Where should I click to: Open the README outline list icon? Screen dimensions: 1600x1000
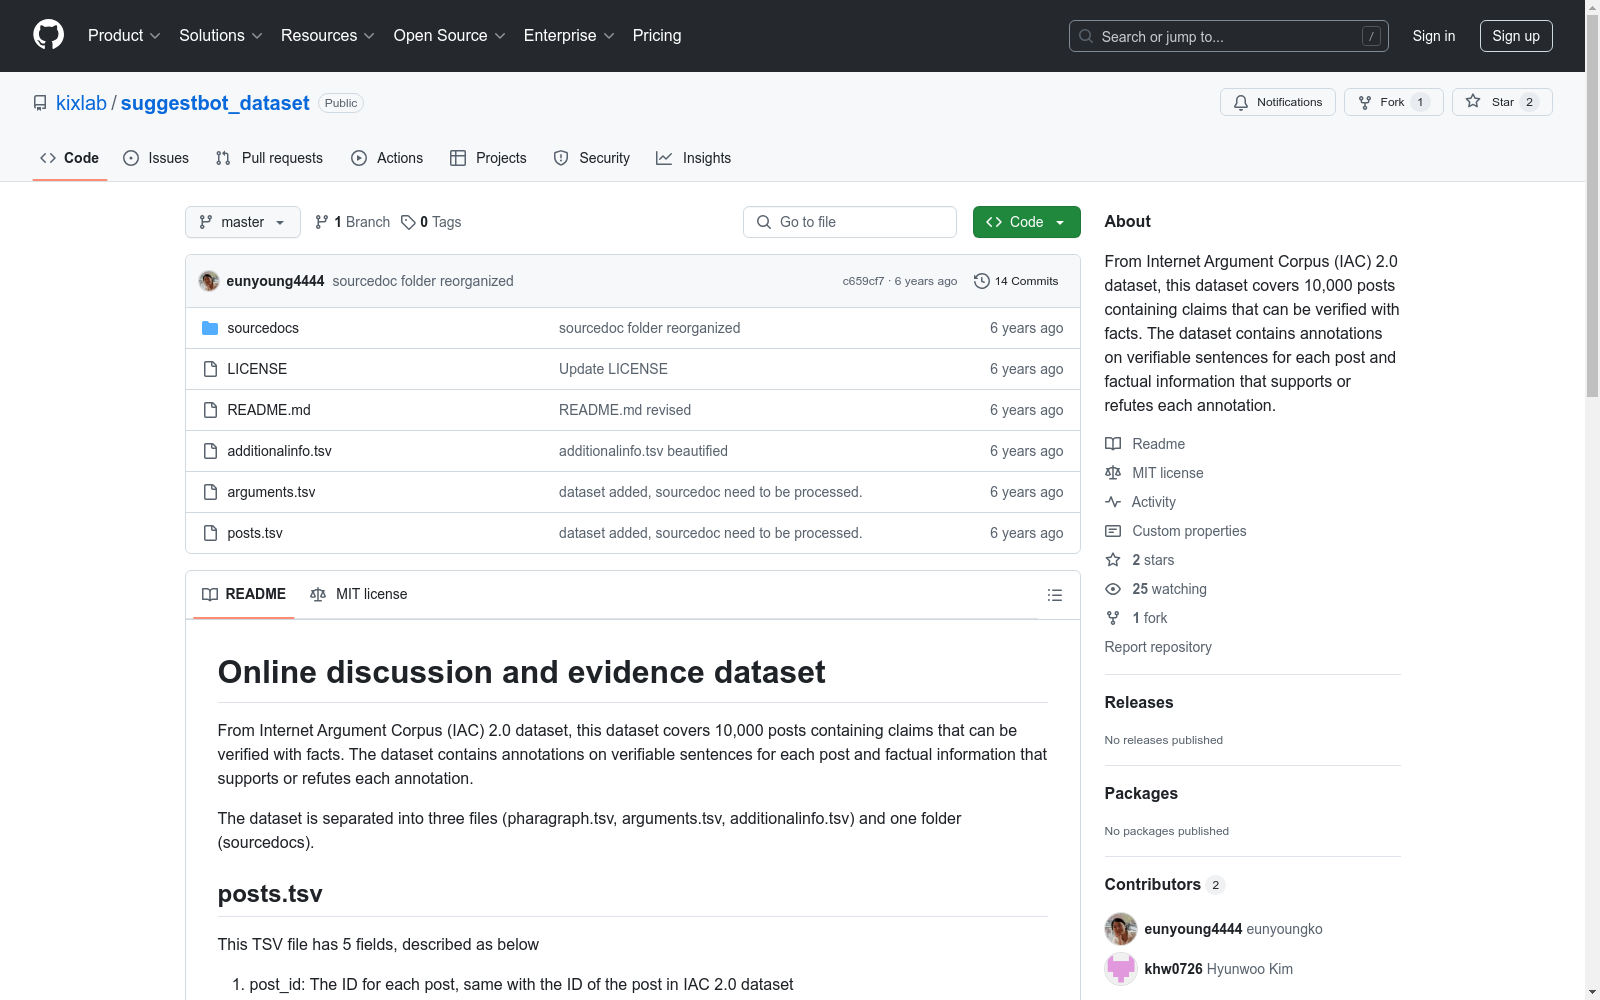(x=1055, y=595)
